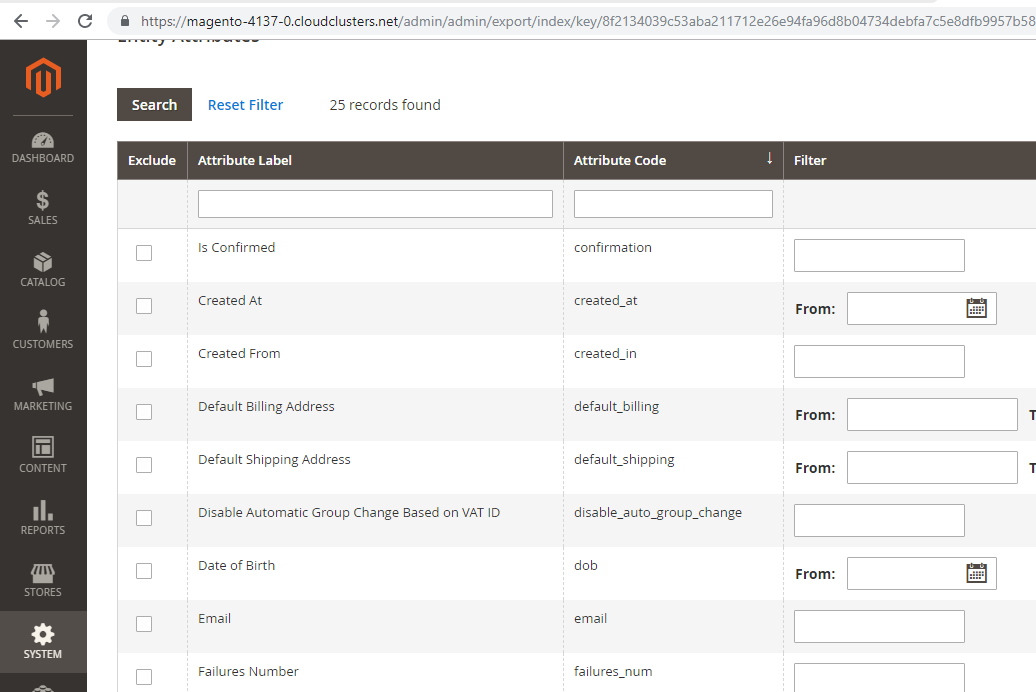Open the Stores sidebar icon

(43, 573)
